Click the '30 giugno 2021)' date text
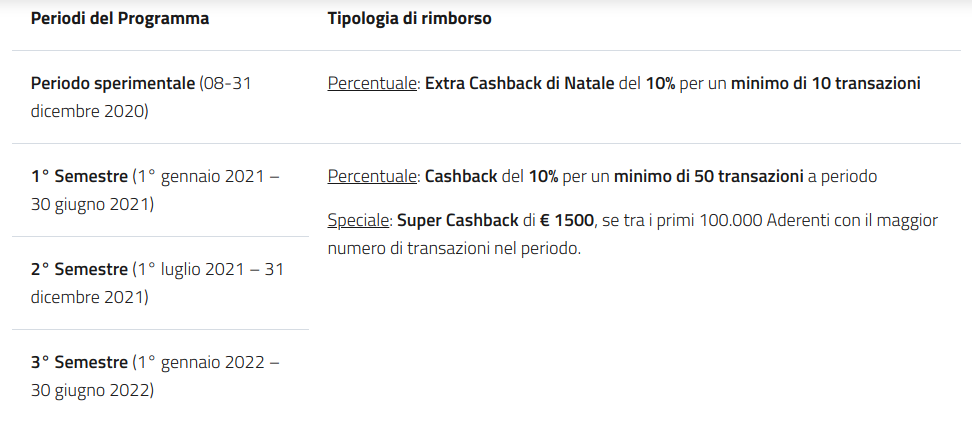972x421 pixels. click(x=92, y=204)
